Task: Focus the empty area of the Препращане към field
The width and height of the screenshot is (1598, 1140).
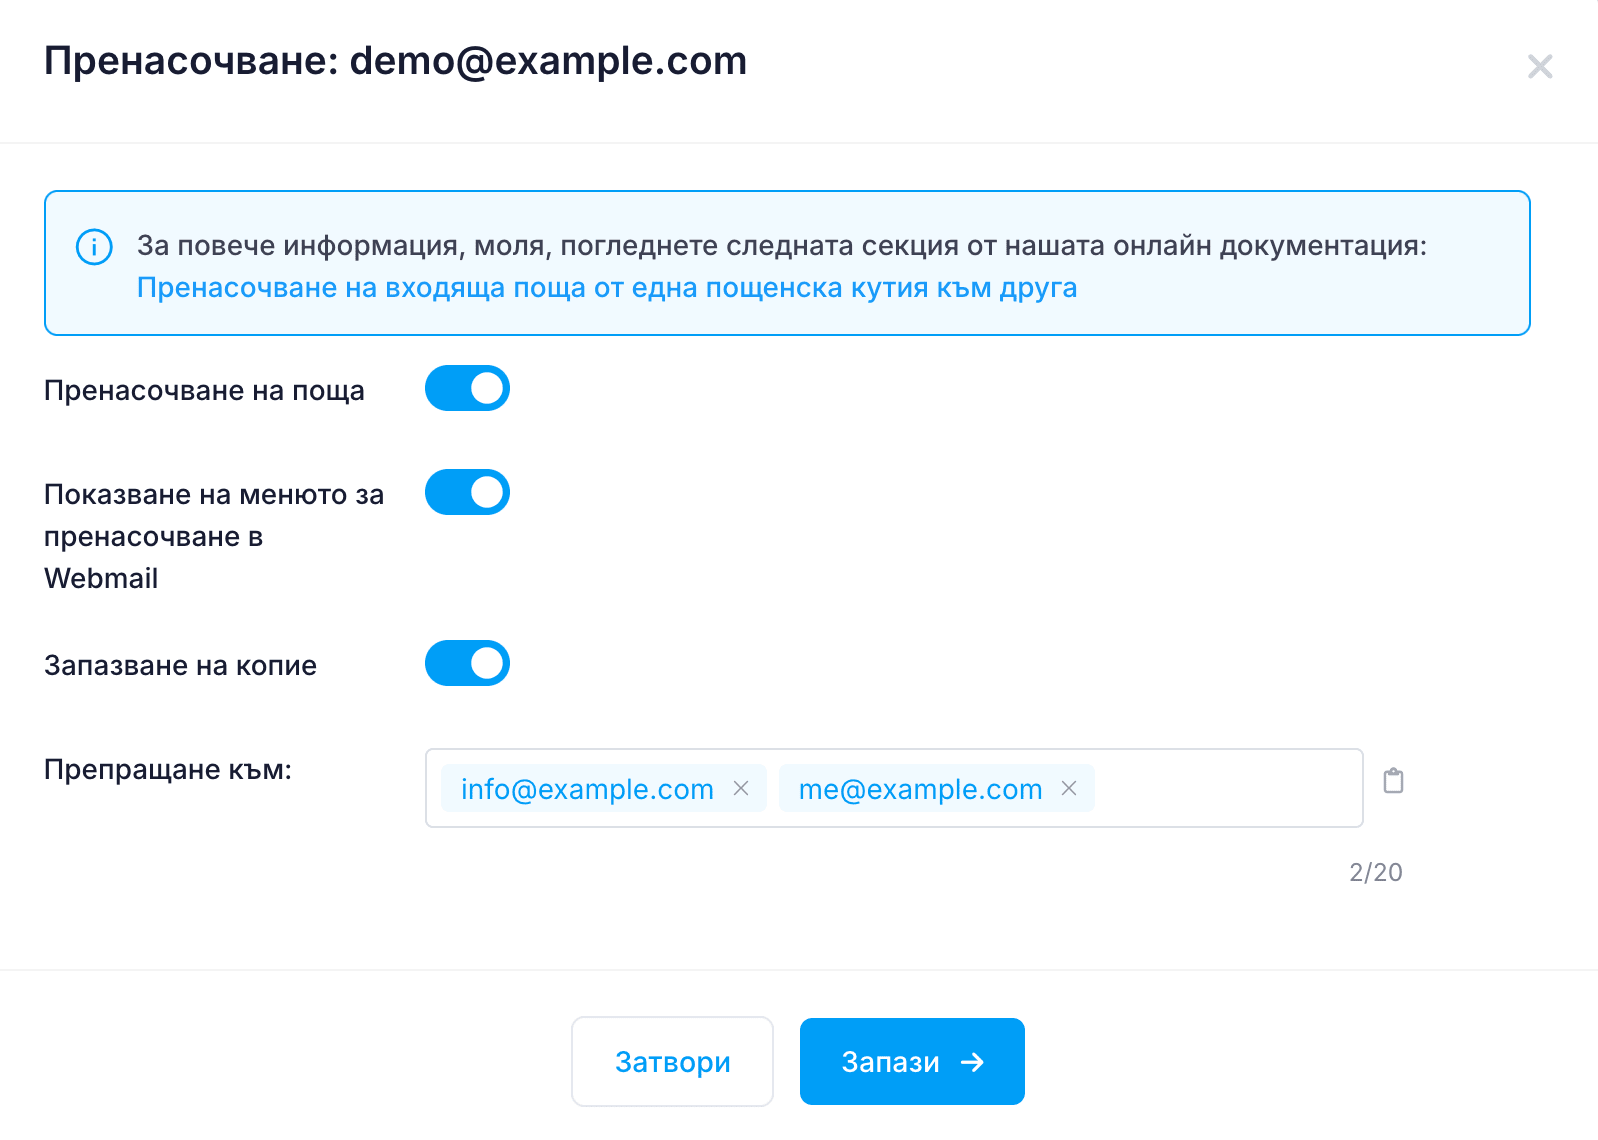Action: (x=1228, y=788)
